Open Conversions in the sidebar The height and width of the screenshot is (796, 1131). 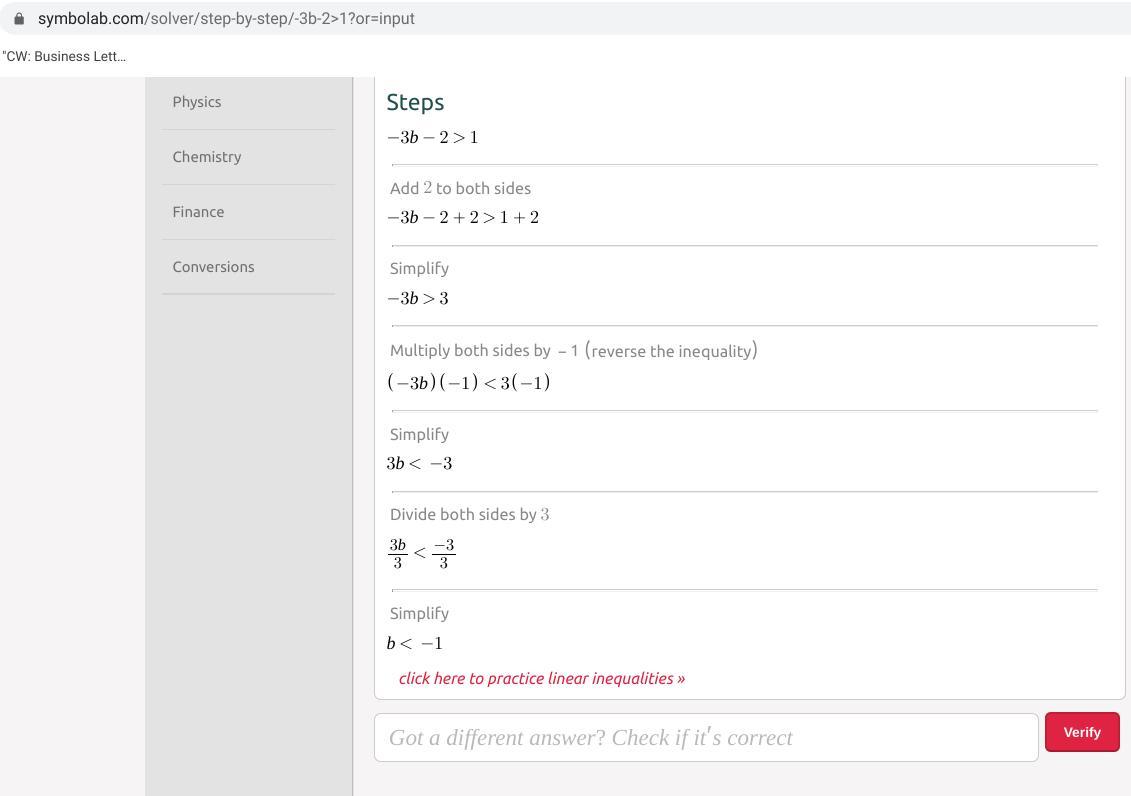tap(213, 267)
